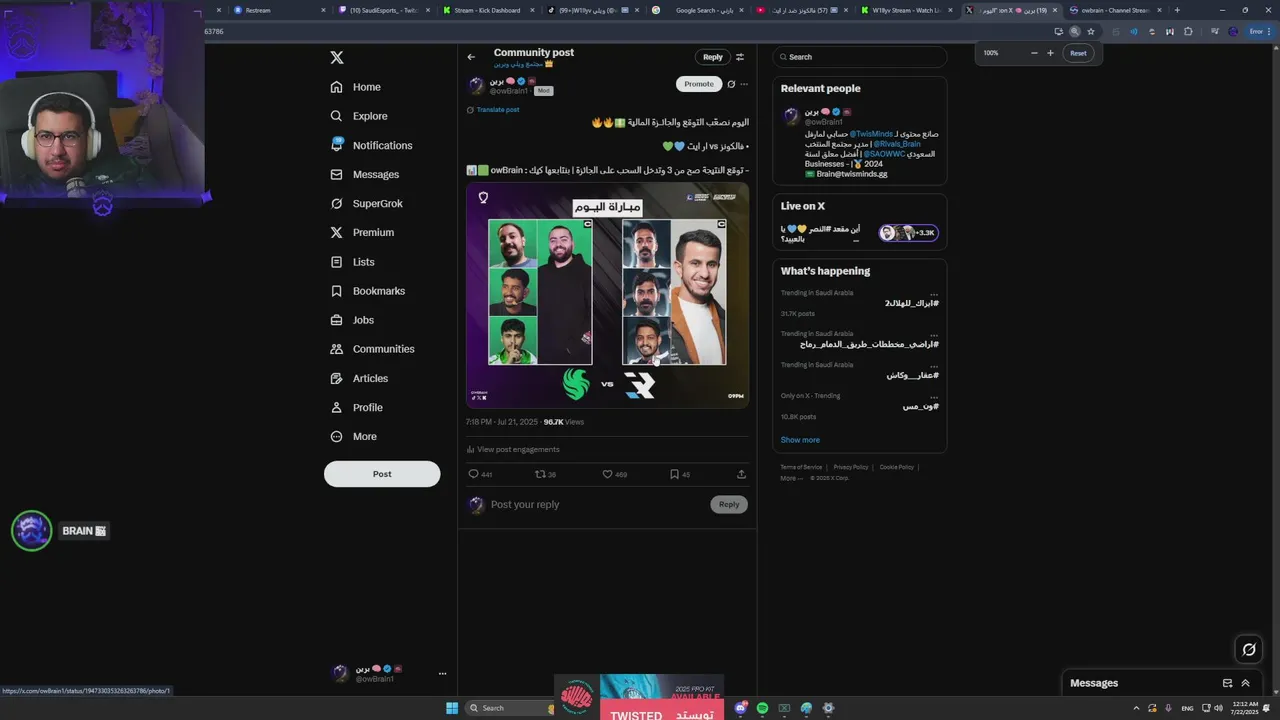This screenshot has width=1280, height=720.
Task: Open Messages in the sidebar
Action: point(365,174)
